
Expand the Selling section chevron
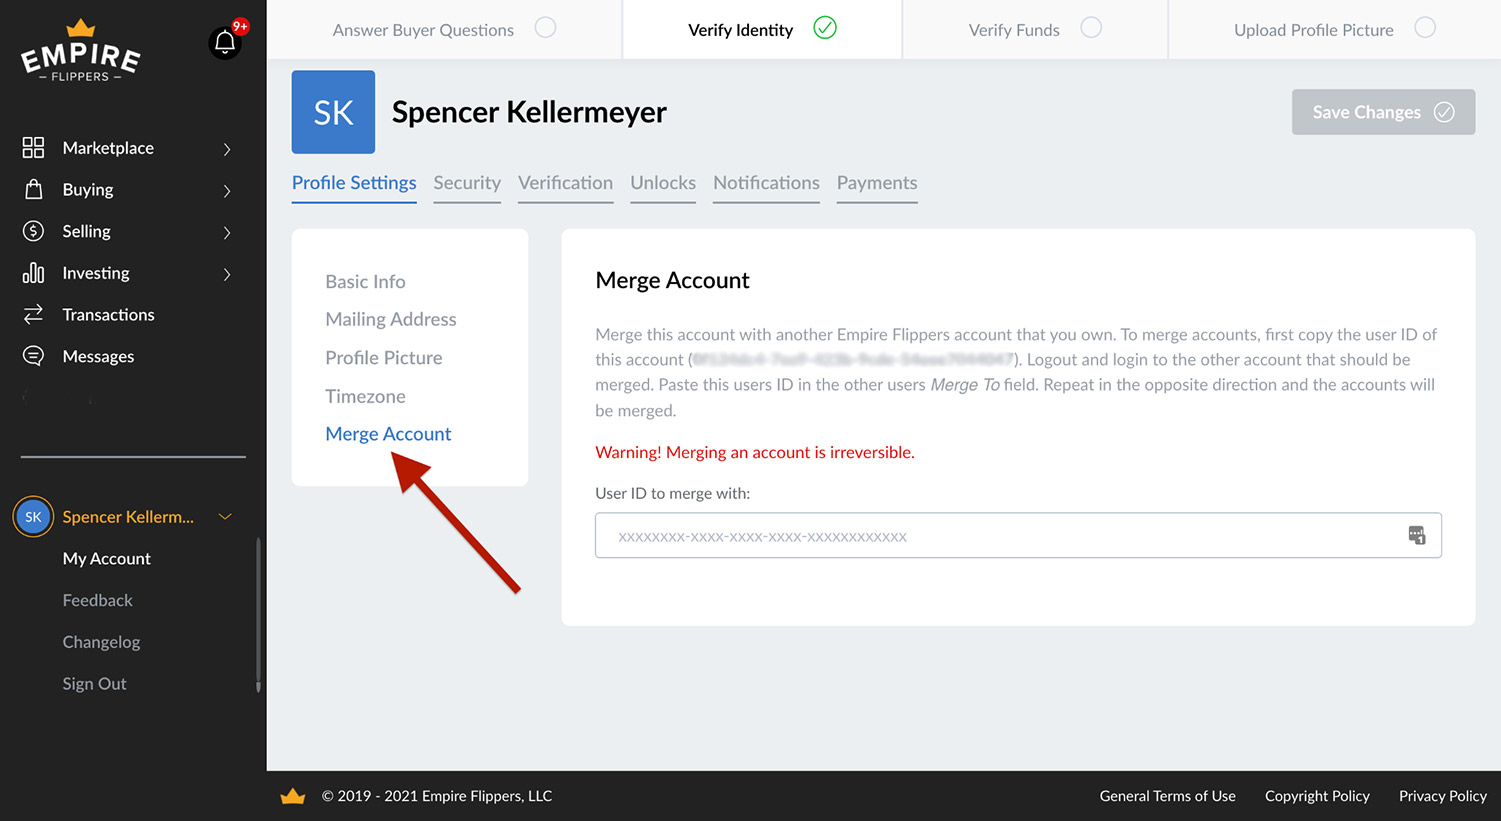click(230, 231)
